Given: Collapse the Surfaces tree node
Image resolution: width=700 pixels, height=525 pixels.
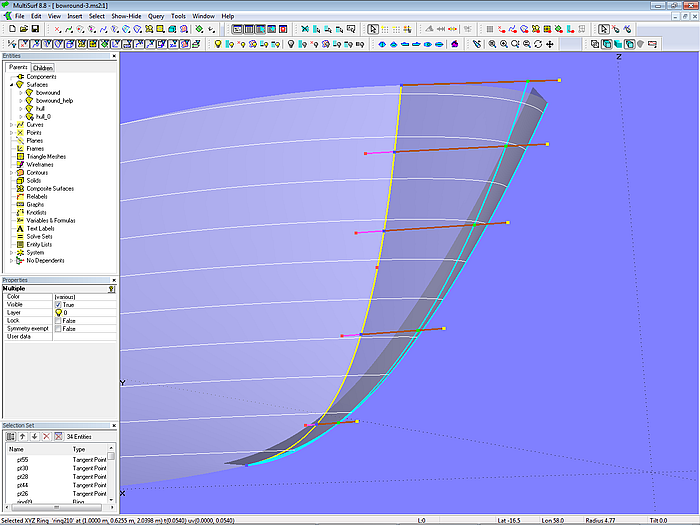Looking at the screenshot, I should click(x=12, y=85).
